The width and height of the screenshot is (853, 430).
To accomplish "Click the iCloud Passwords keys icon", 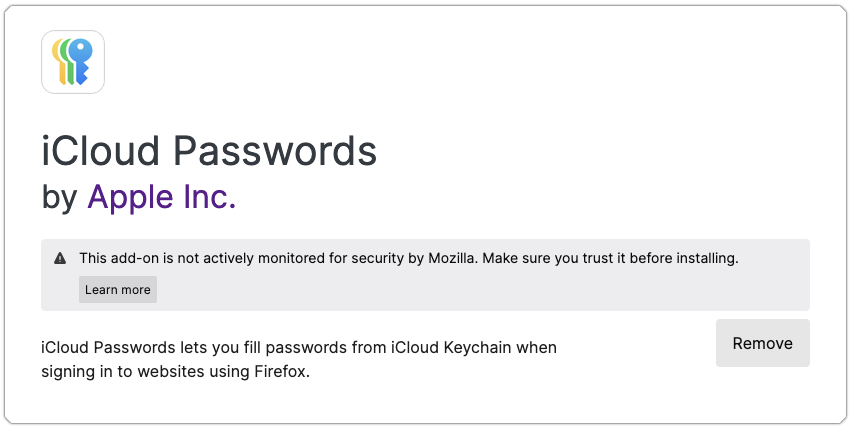I will pyautogui.click(x=73, y=62).
